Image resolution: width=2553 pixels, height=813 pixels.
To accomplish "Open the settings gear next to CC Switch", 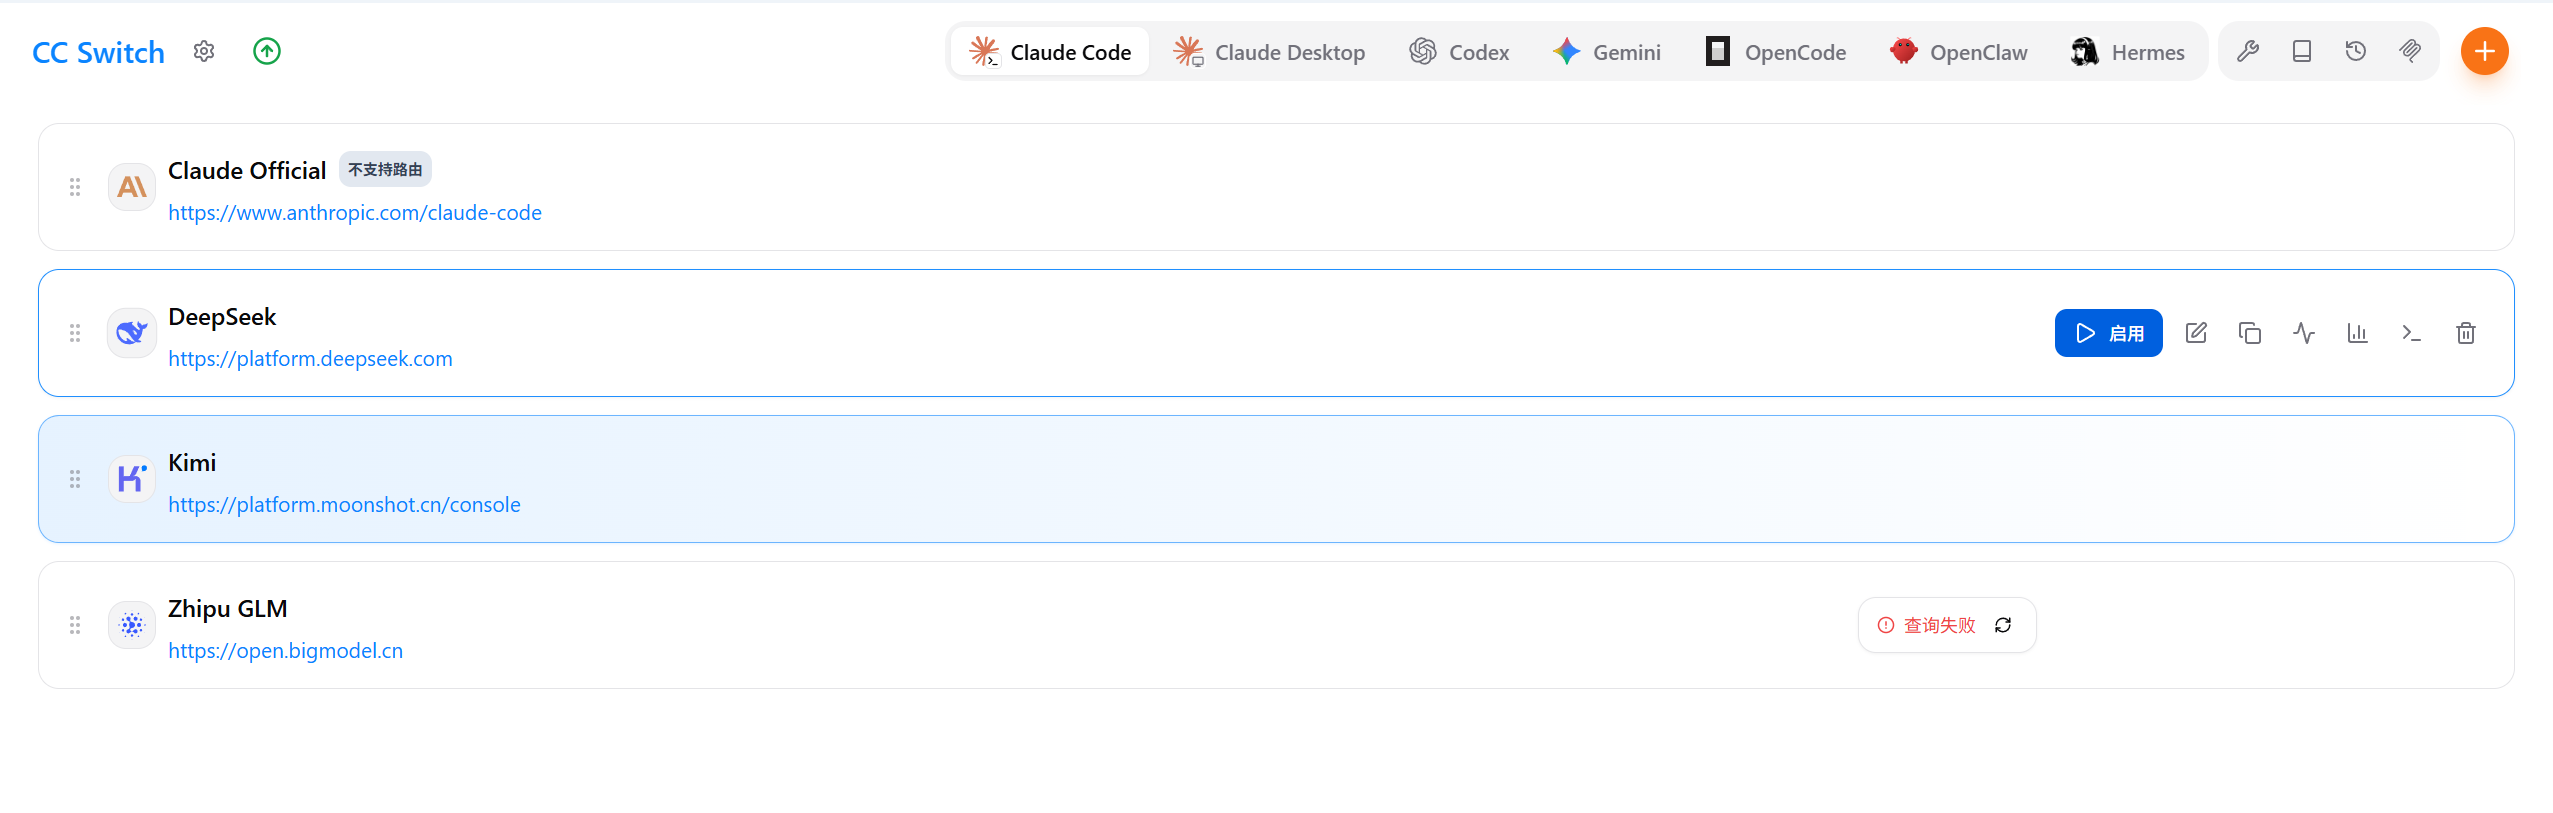I will coord(204,51).
